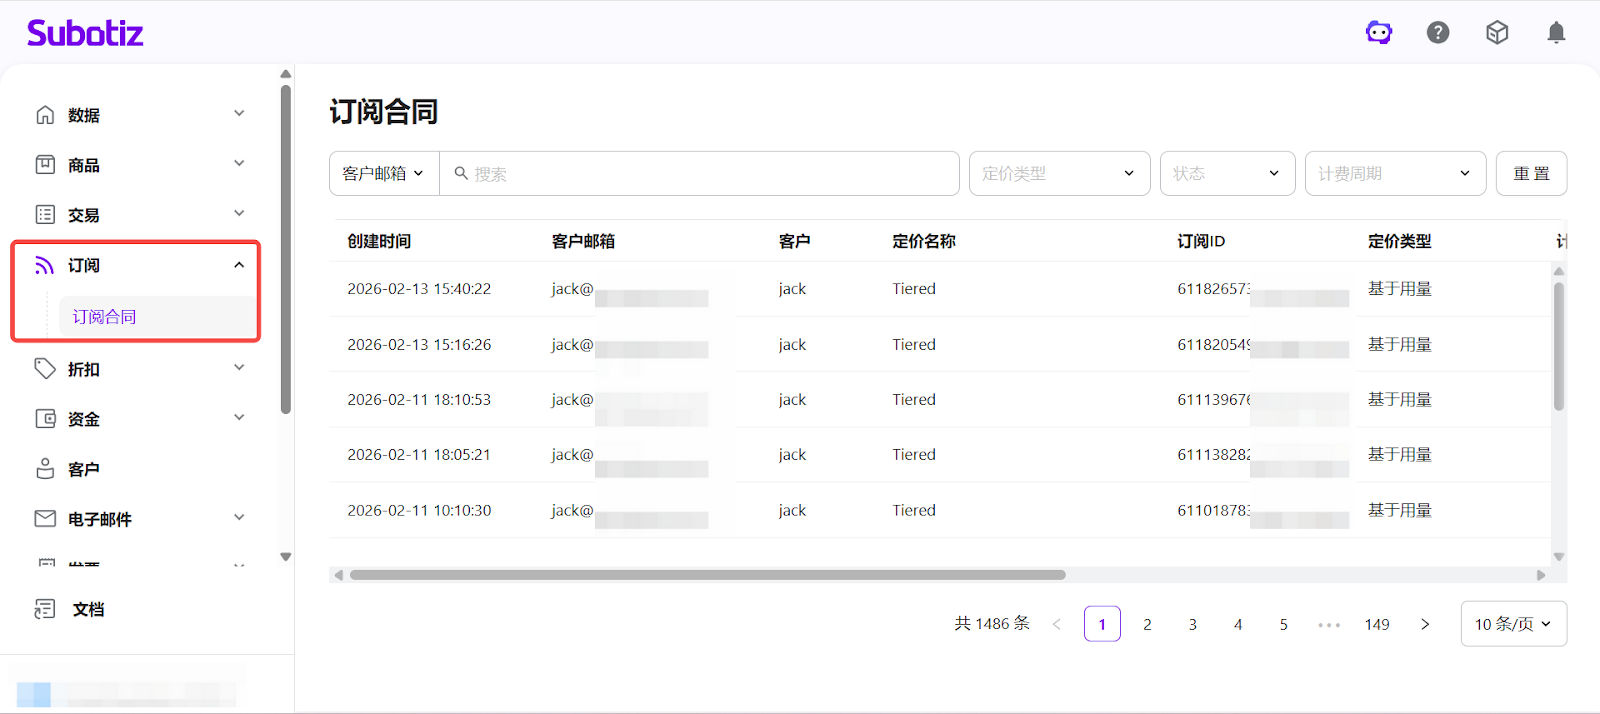Viewport: 1600px width, 714px height.
Task: Open help via question mark icon
Action: (1438, 33)
